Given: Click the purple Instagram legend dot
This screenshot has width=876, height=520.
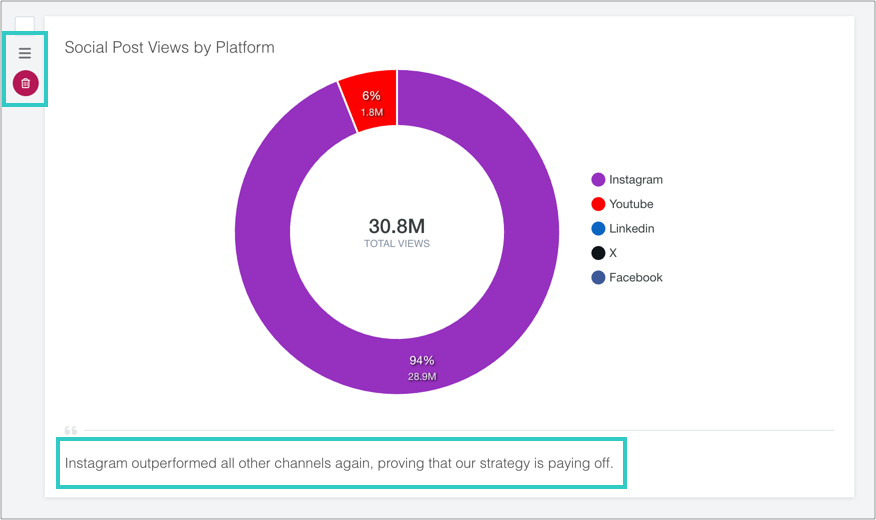Looking at the screenshot, I should (598, 180).
